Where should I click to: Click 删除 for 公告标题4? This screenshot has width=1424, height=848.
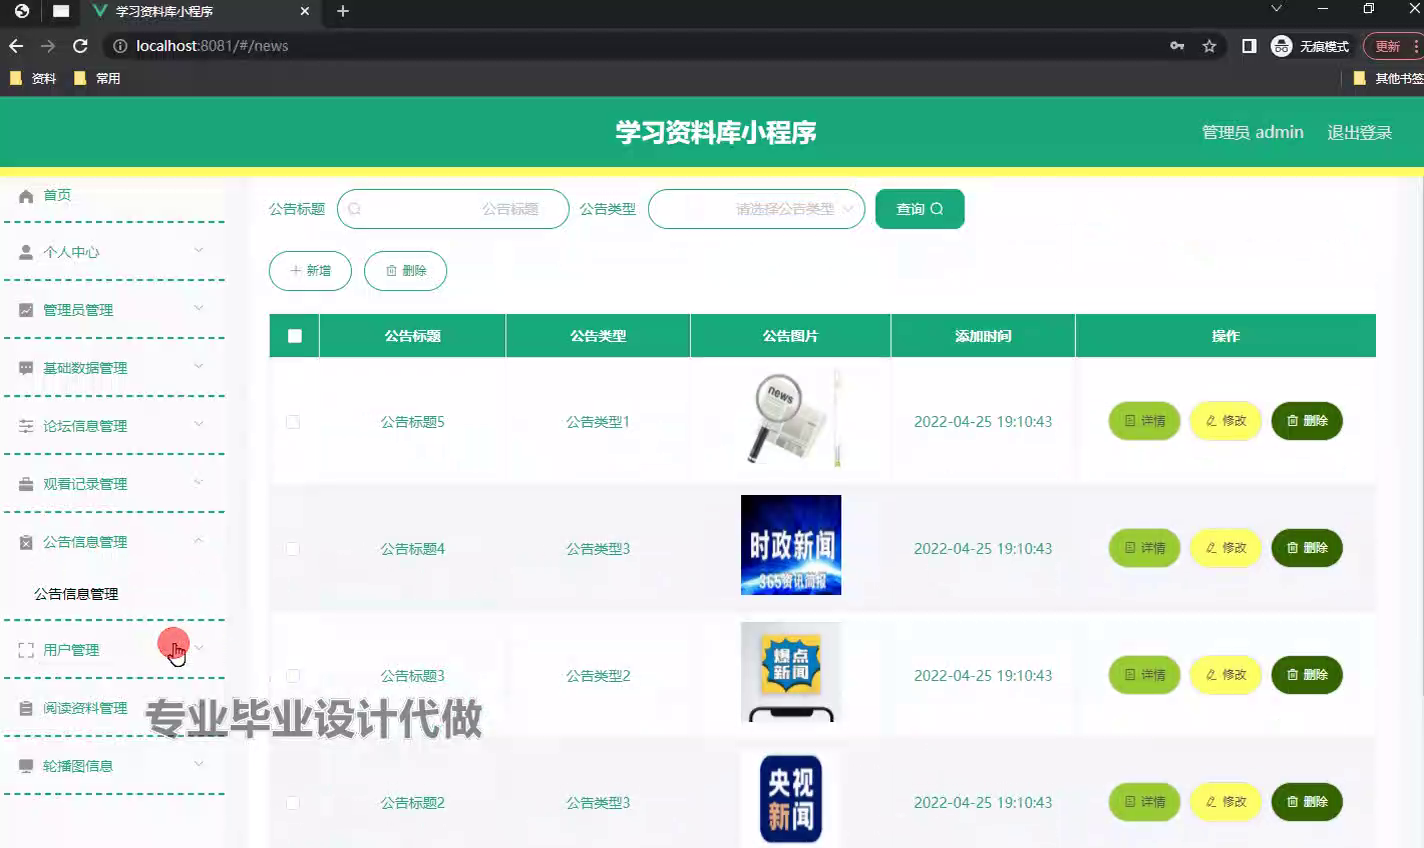click(1307, 548)
